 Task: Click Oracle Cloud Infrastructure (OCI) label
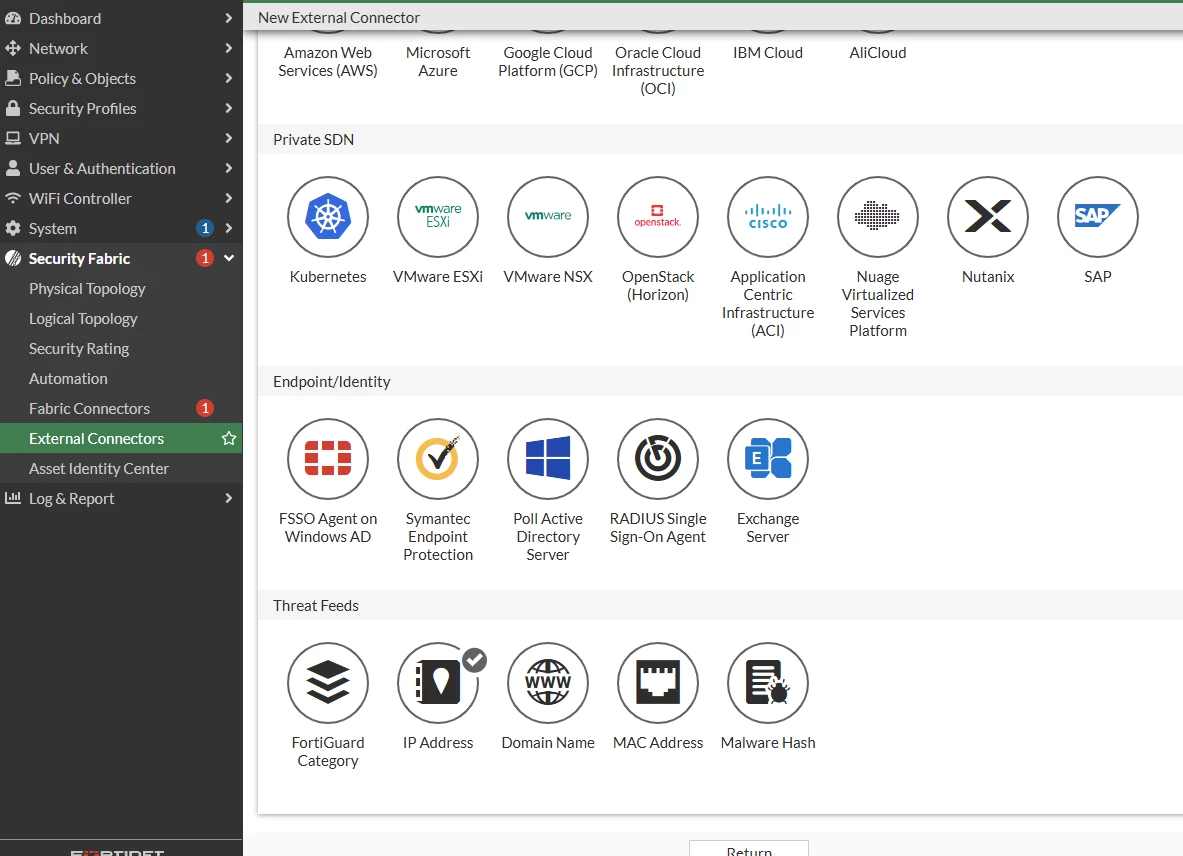(x=658, y=71)
